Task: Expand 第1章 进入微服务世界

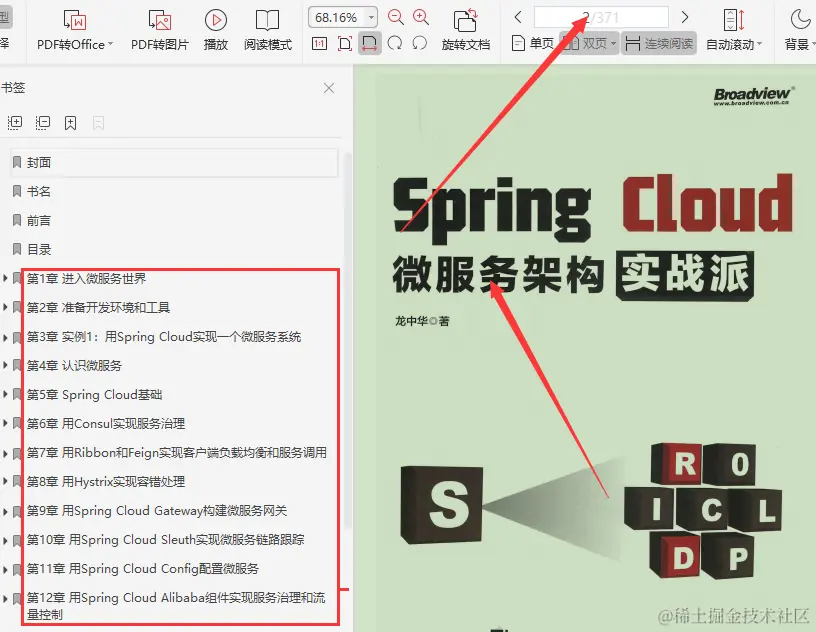Action: 5,279
